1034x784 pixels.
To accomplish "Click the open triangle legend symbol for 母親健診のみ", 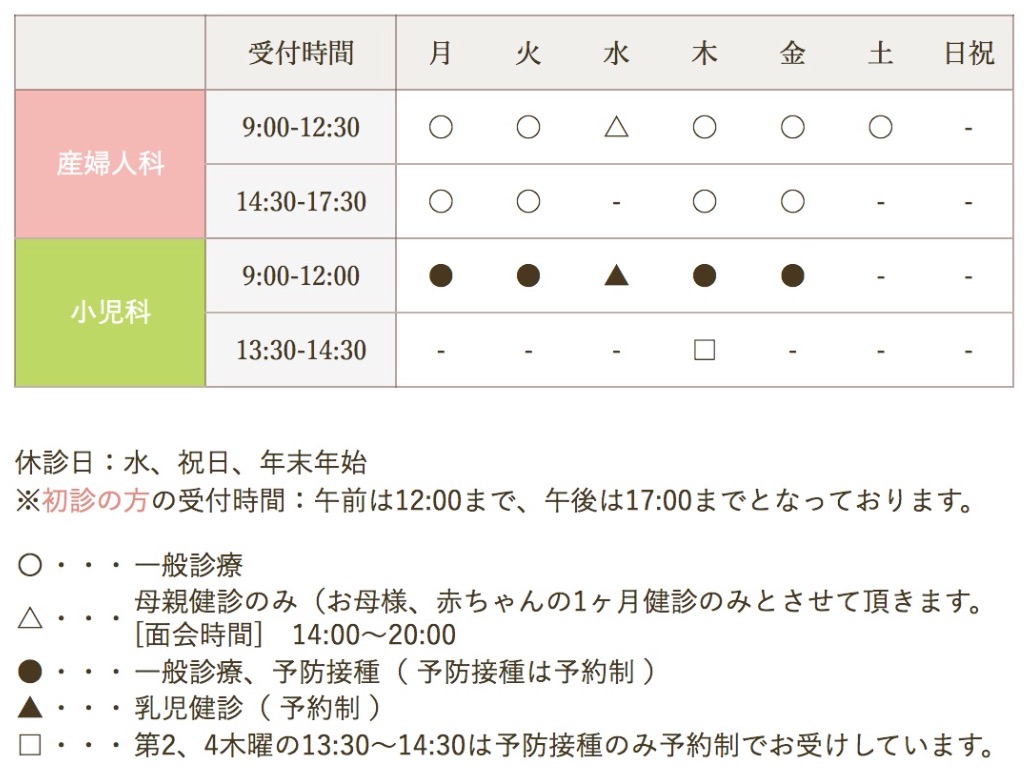I will coord(30,618).
